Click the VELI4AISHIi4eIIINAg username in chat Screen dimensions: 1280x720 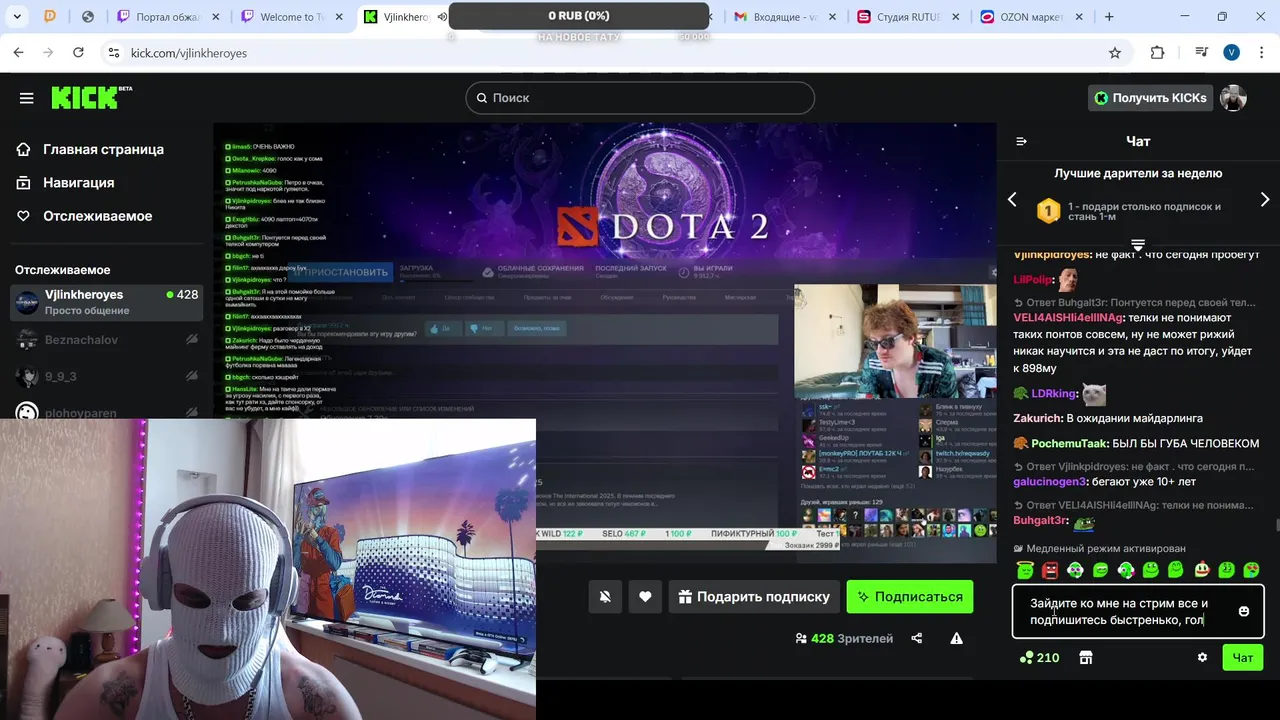[x=1067, y=318]
